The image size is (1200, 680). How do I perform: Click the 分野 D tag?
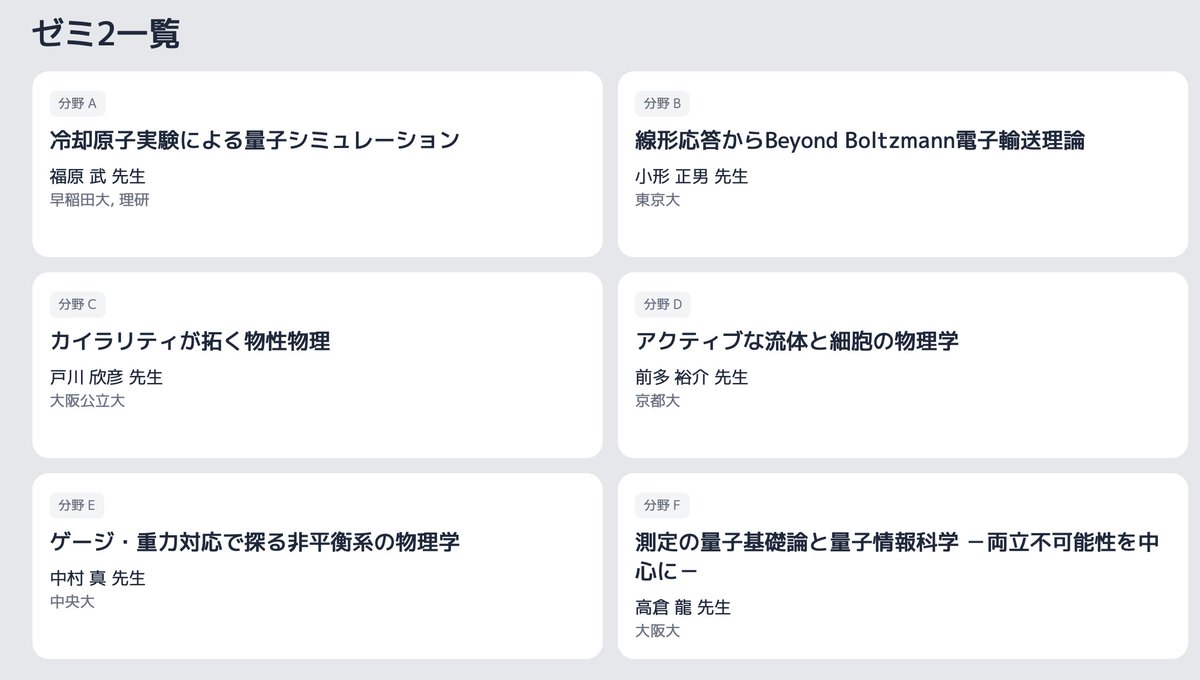coord(663,305)
